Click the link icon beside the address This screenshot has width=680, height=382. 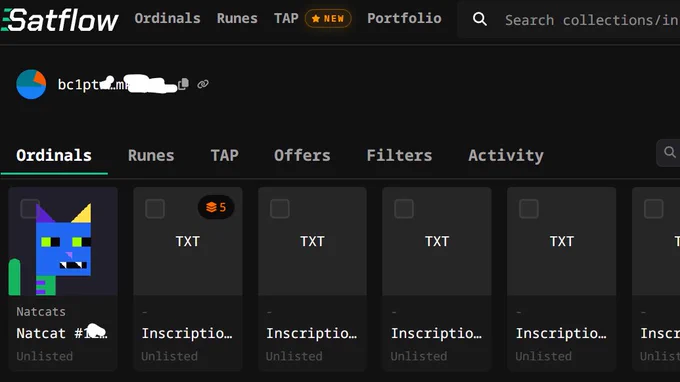[203, 84]
